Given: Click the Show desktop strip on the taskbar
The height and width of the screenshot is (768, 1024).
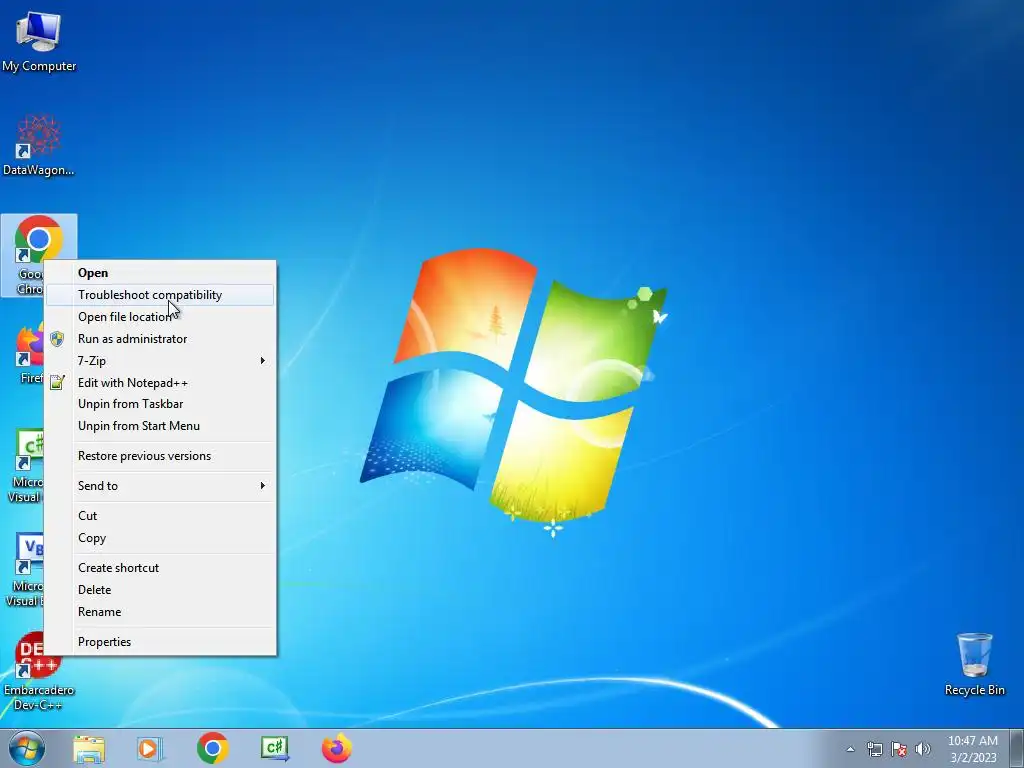Looking at the screenshot, I should coord(1016,748).
